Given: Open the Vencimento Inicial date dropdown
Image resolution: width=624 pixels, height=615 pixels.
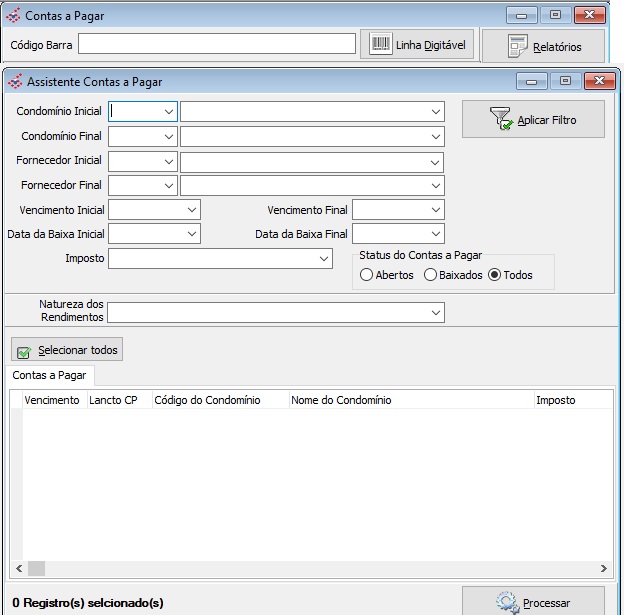Looking at the screenshot, I should 192,210.
